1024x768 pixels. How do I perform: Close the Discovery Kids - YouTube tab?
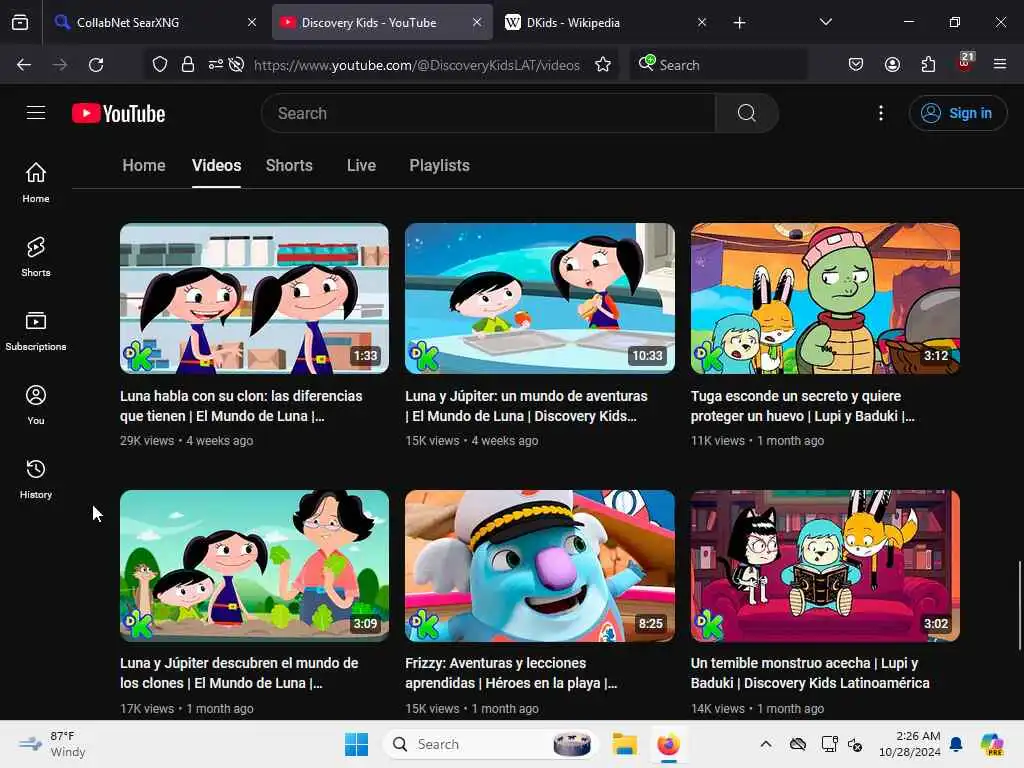(x=477, y=22)
